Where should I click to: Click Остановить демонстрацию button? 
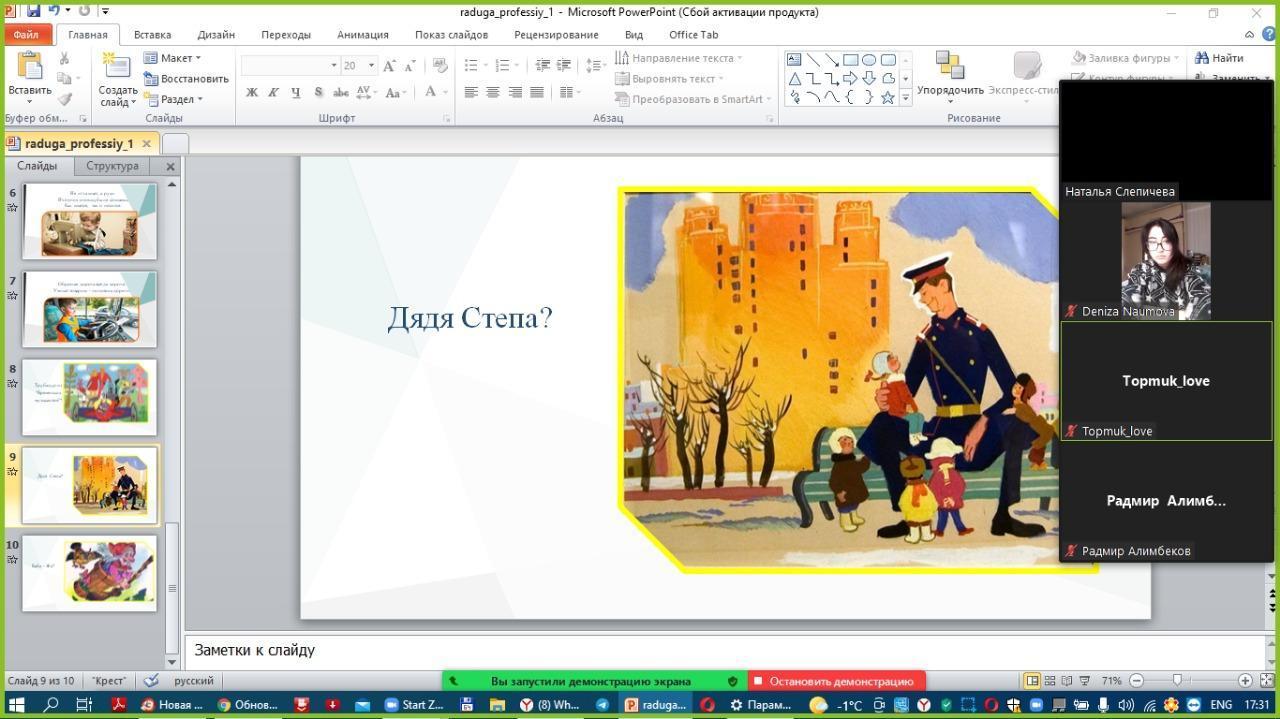[x=836, y=681]
